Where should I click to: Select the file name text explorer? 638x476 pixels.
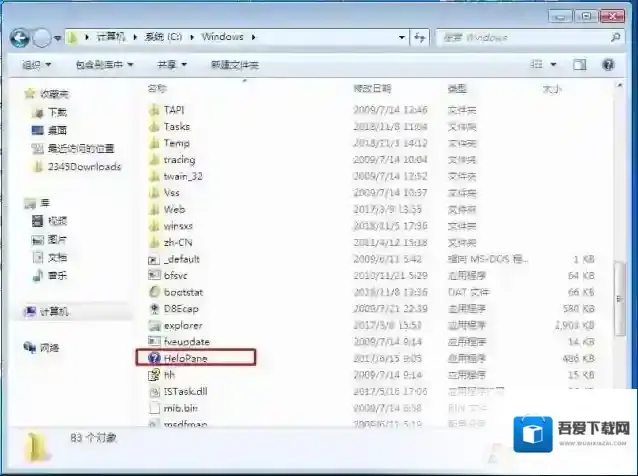[x=183, y=325]
